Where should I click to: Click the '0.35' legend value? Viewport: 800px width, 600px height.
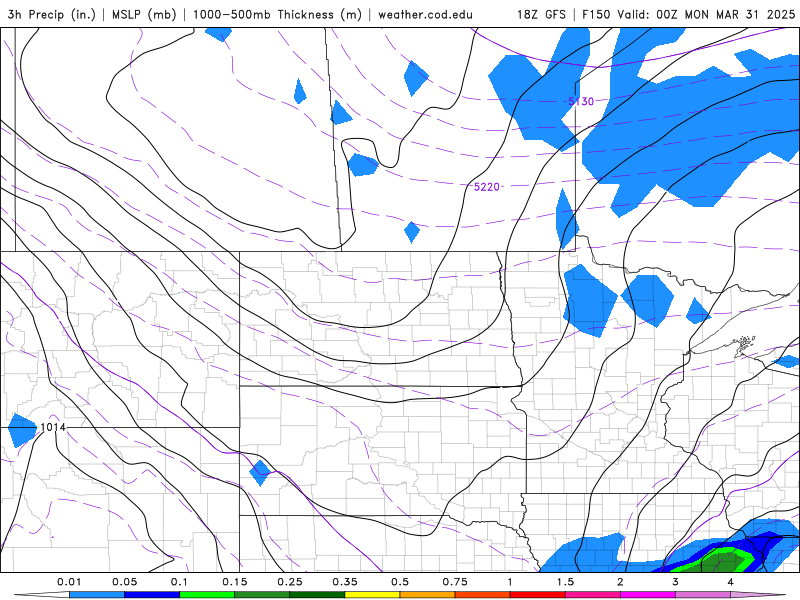pyautogui.click(x=345, y=582)
